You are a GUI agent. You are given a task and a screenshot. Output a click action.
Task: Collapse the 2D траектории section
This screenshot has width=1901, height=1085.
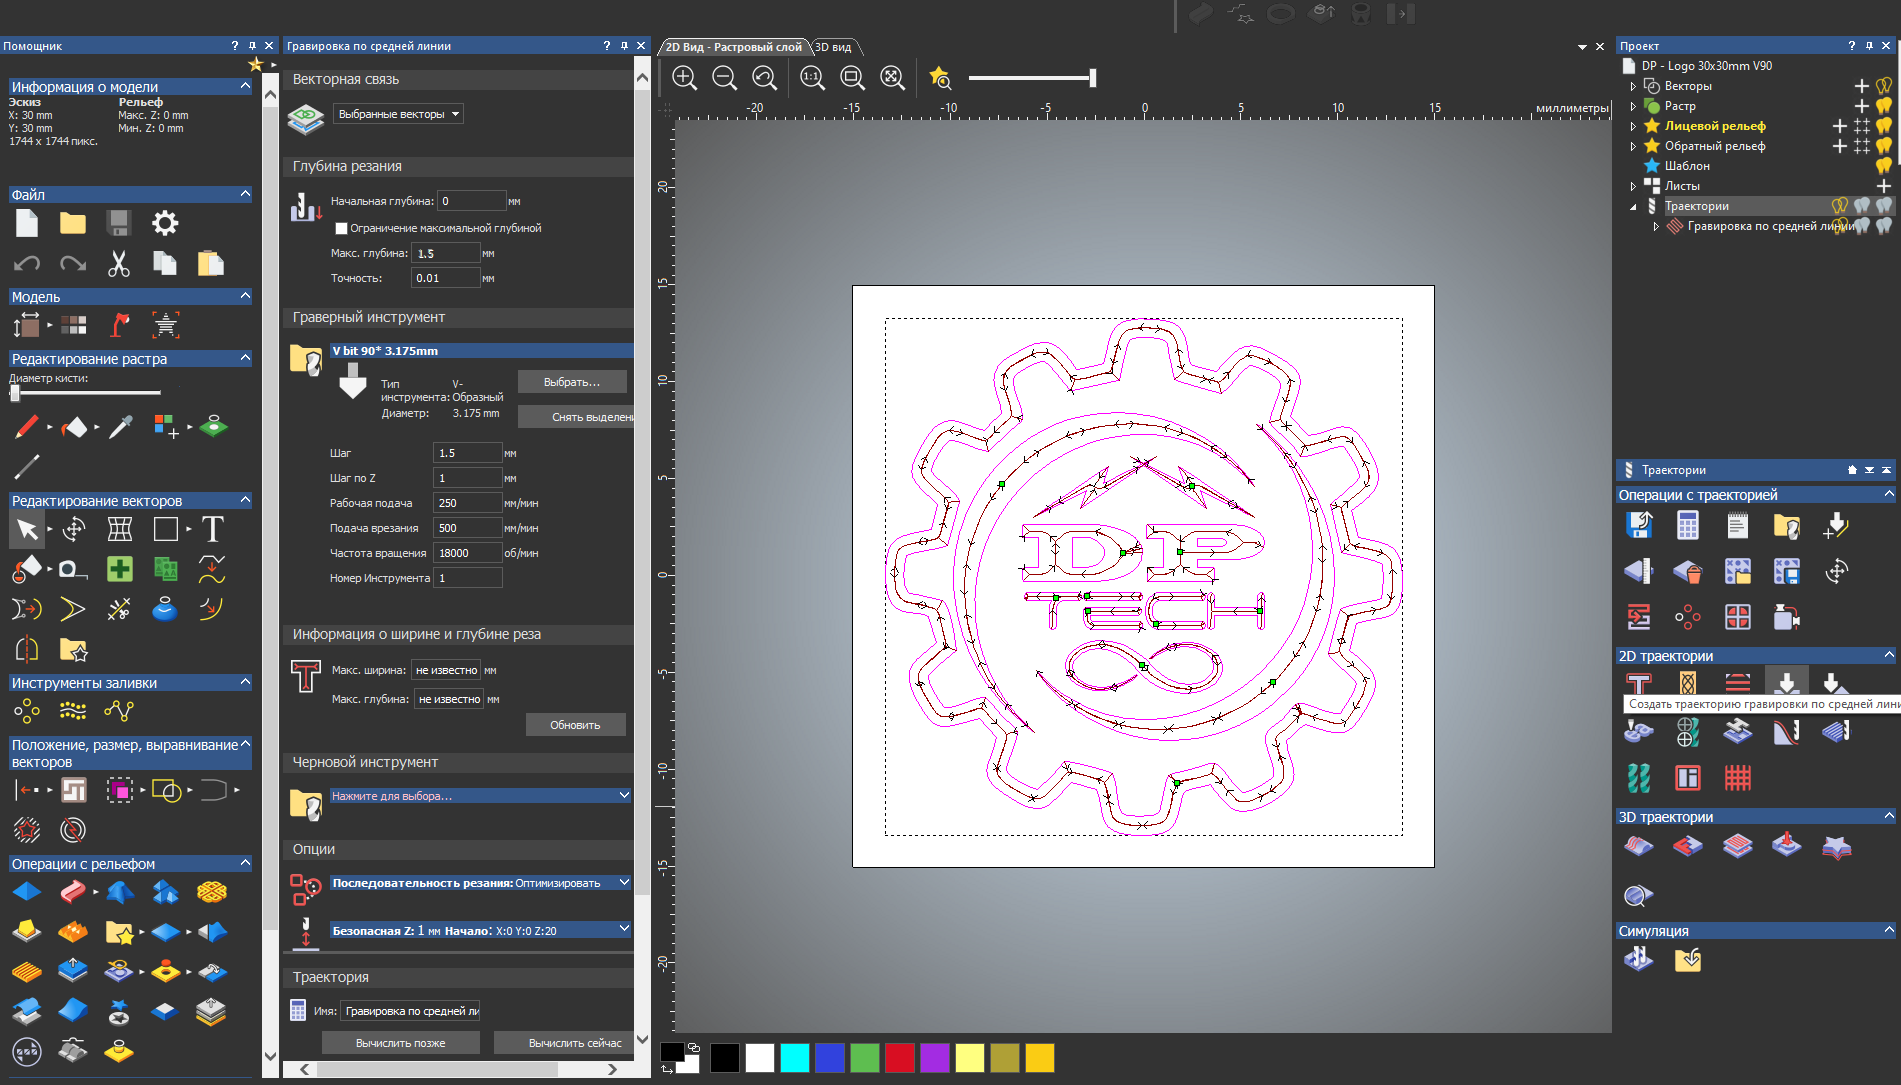pos(1889,655)
